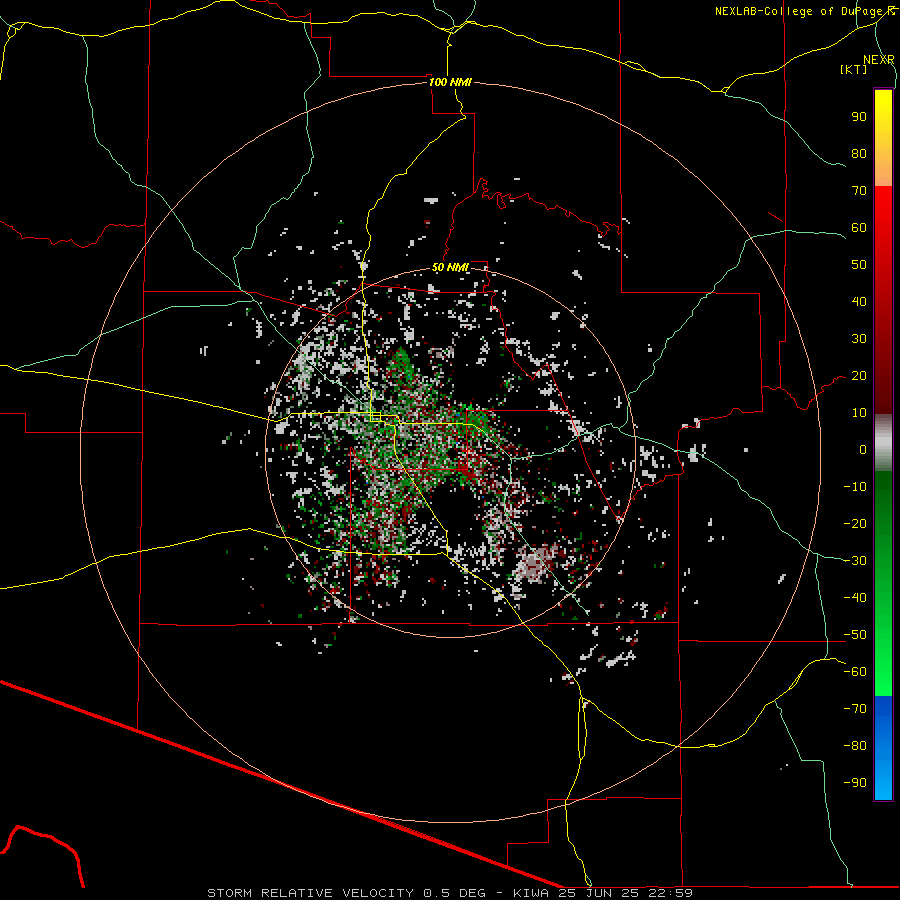Click the [KT] units label

pyautogui.click(x=854, y=69)
